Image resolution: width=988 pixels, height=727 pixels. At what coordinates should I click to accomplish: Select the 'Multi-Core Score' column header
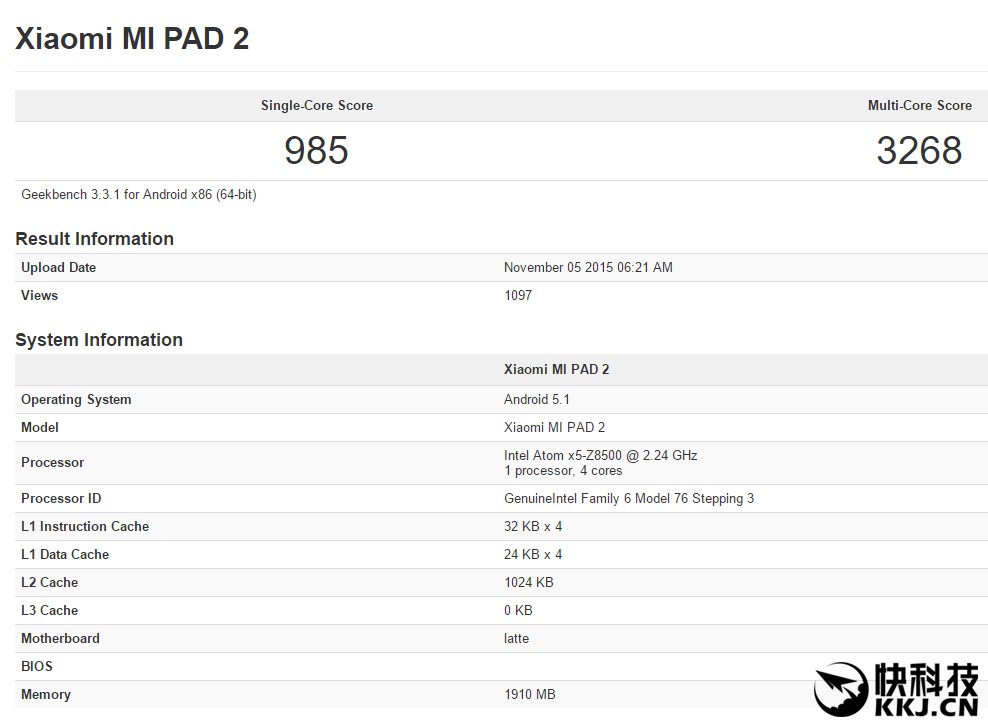(920, 105)
